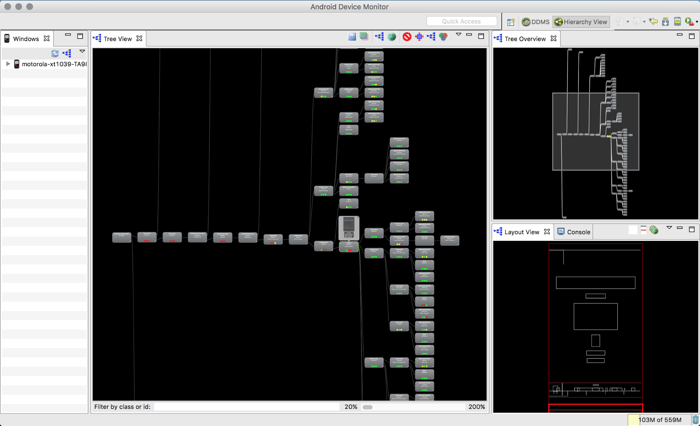Screen dimensions: 700x426
Task: Click Profile node colored circles icon
Action: [x=443, y=37]
